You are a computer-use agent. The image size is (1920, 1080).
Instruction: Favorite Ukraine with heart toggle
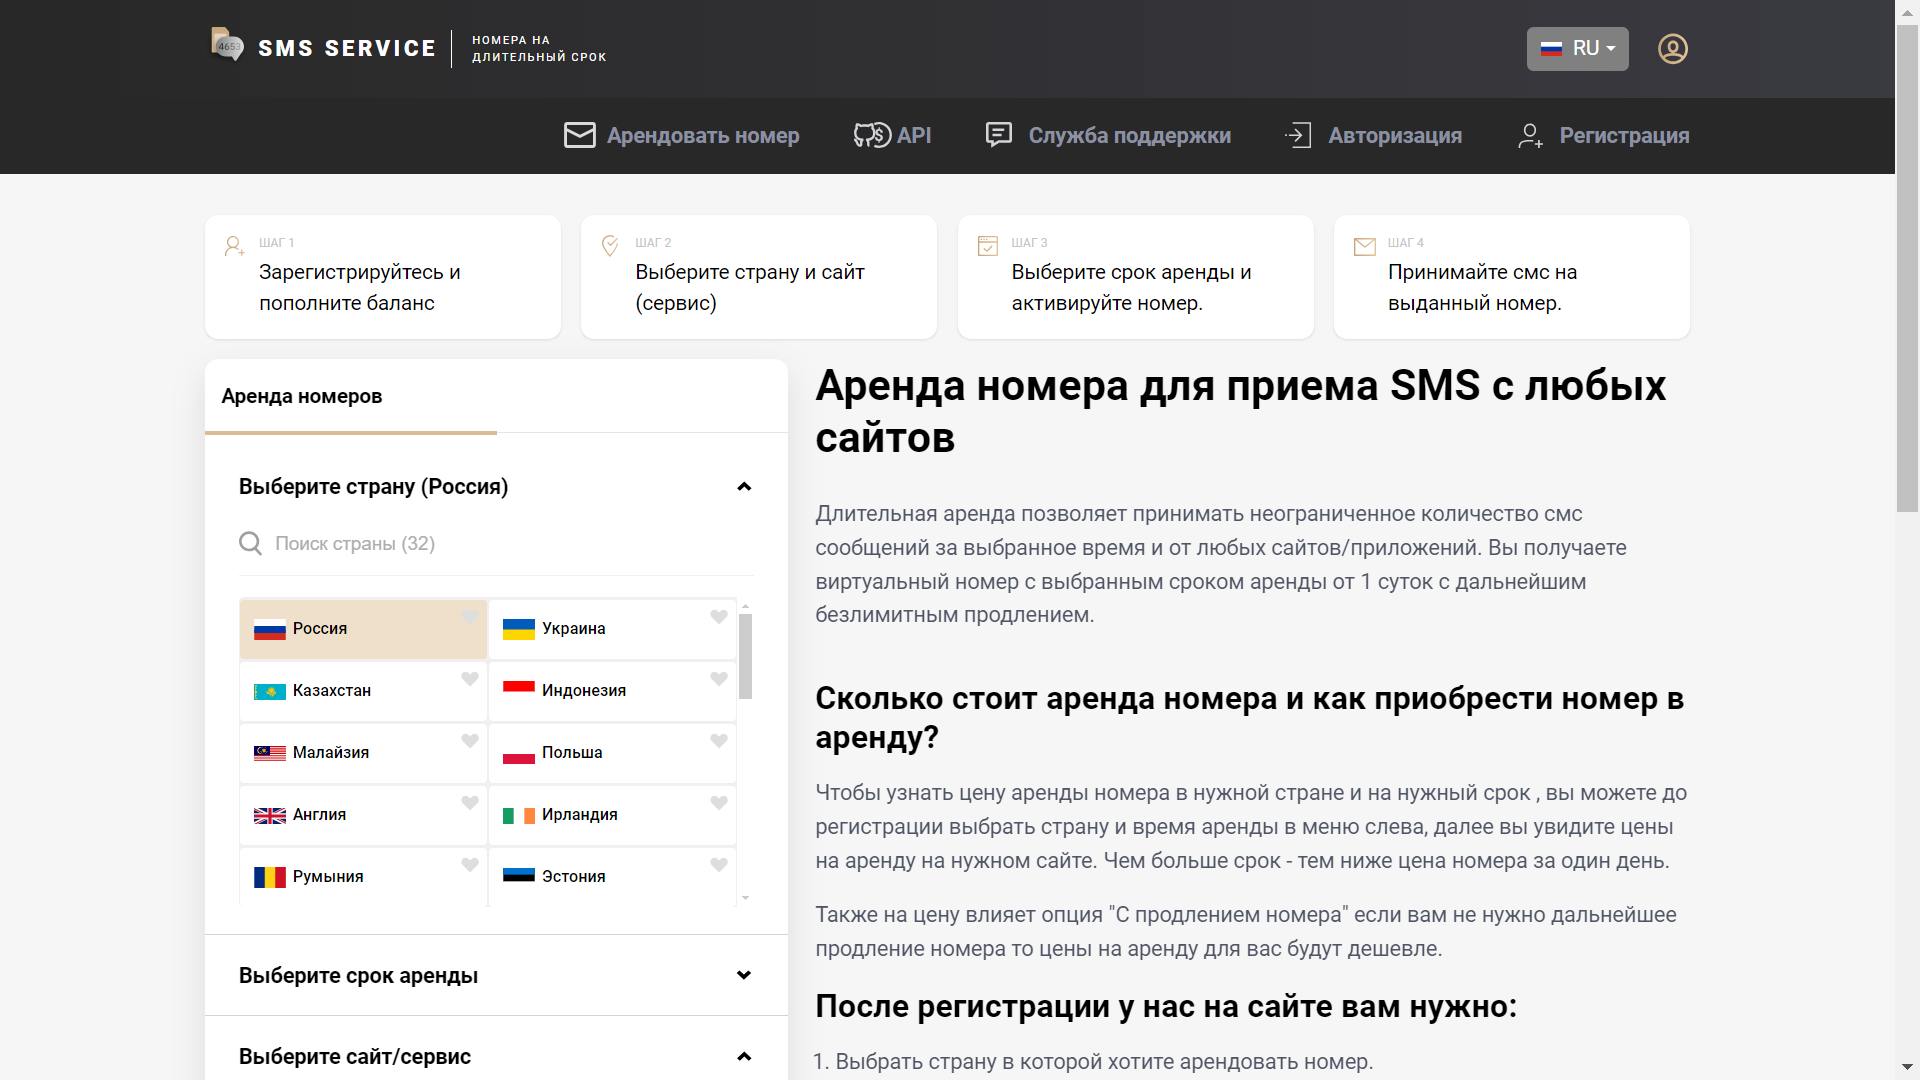coord(718,617)
